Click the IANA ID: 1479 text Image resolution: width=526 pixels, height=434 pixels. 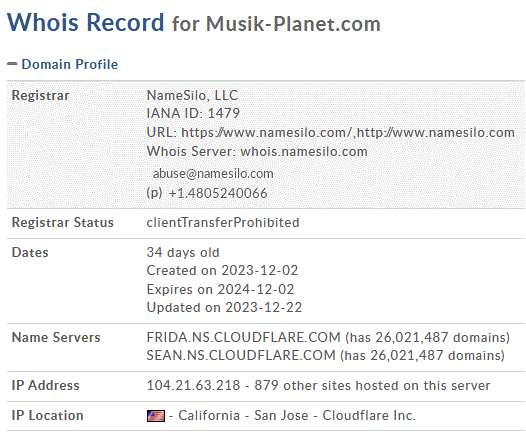[x=193, y=113]
